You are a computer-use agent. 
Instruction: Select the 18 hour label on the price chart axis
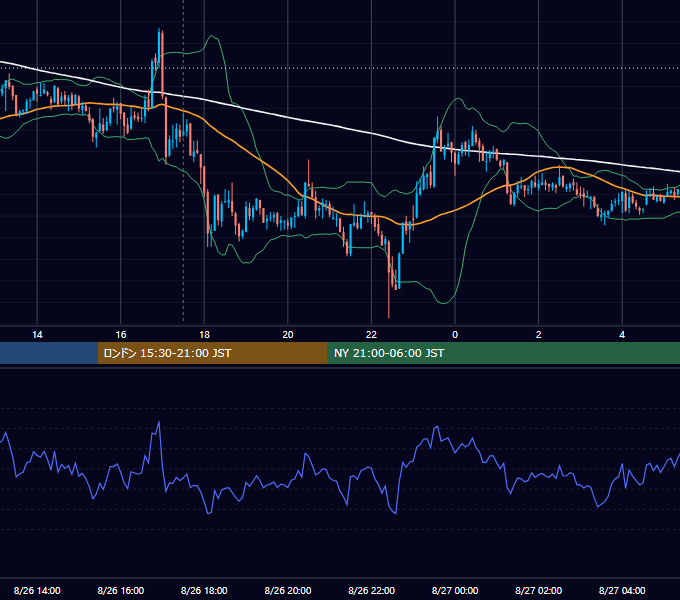pyautogui.click(x=204, y=335)
